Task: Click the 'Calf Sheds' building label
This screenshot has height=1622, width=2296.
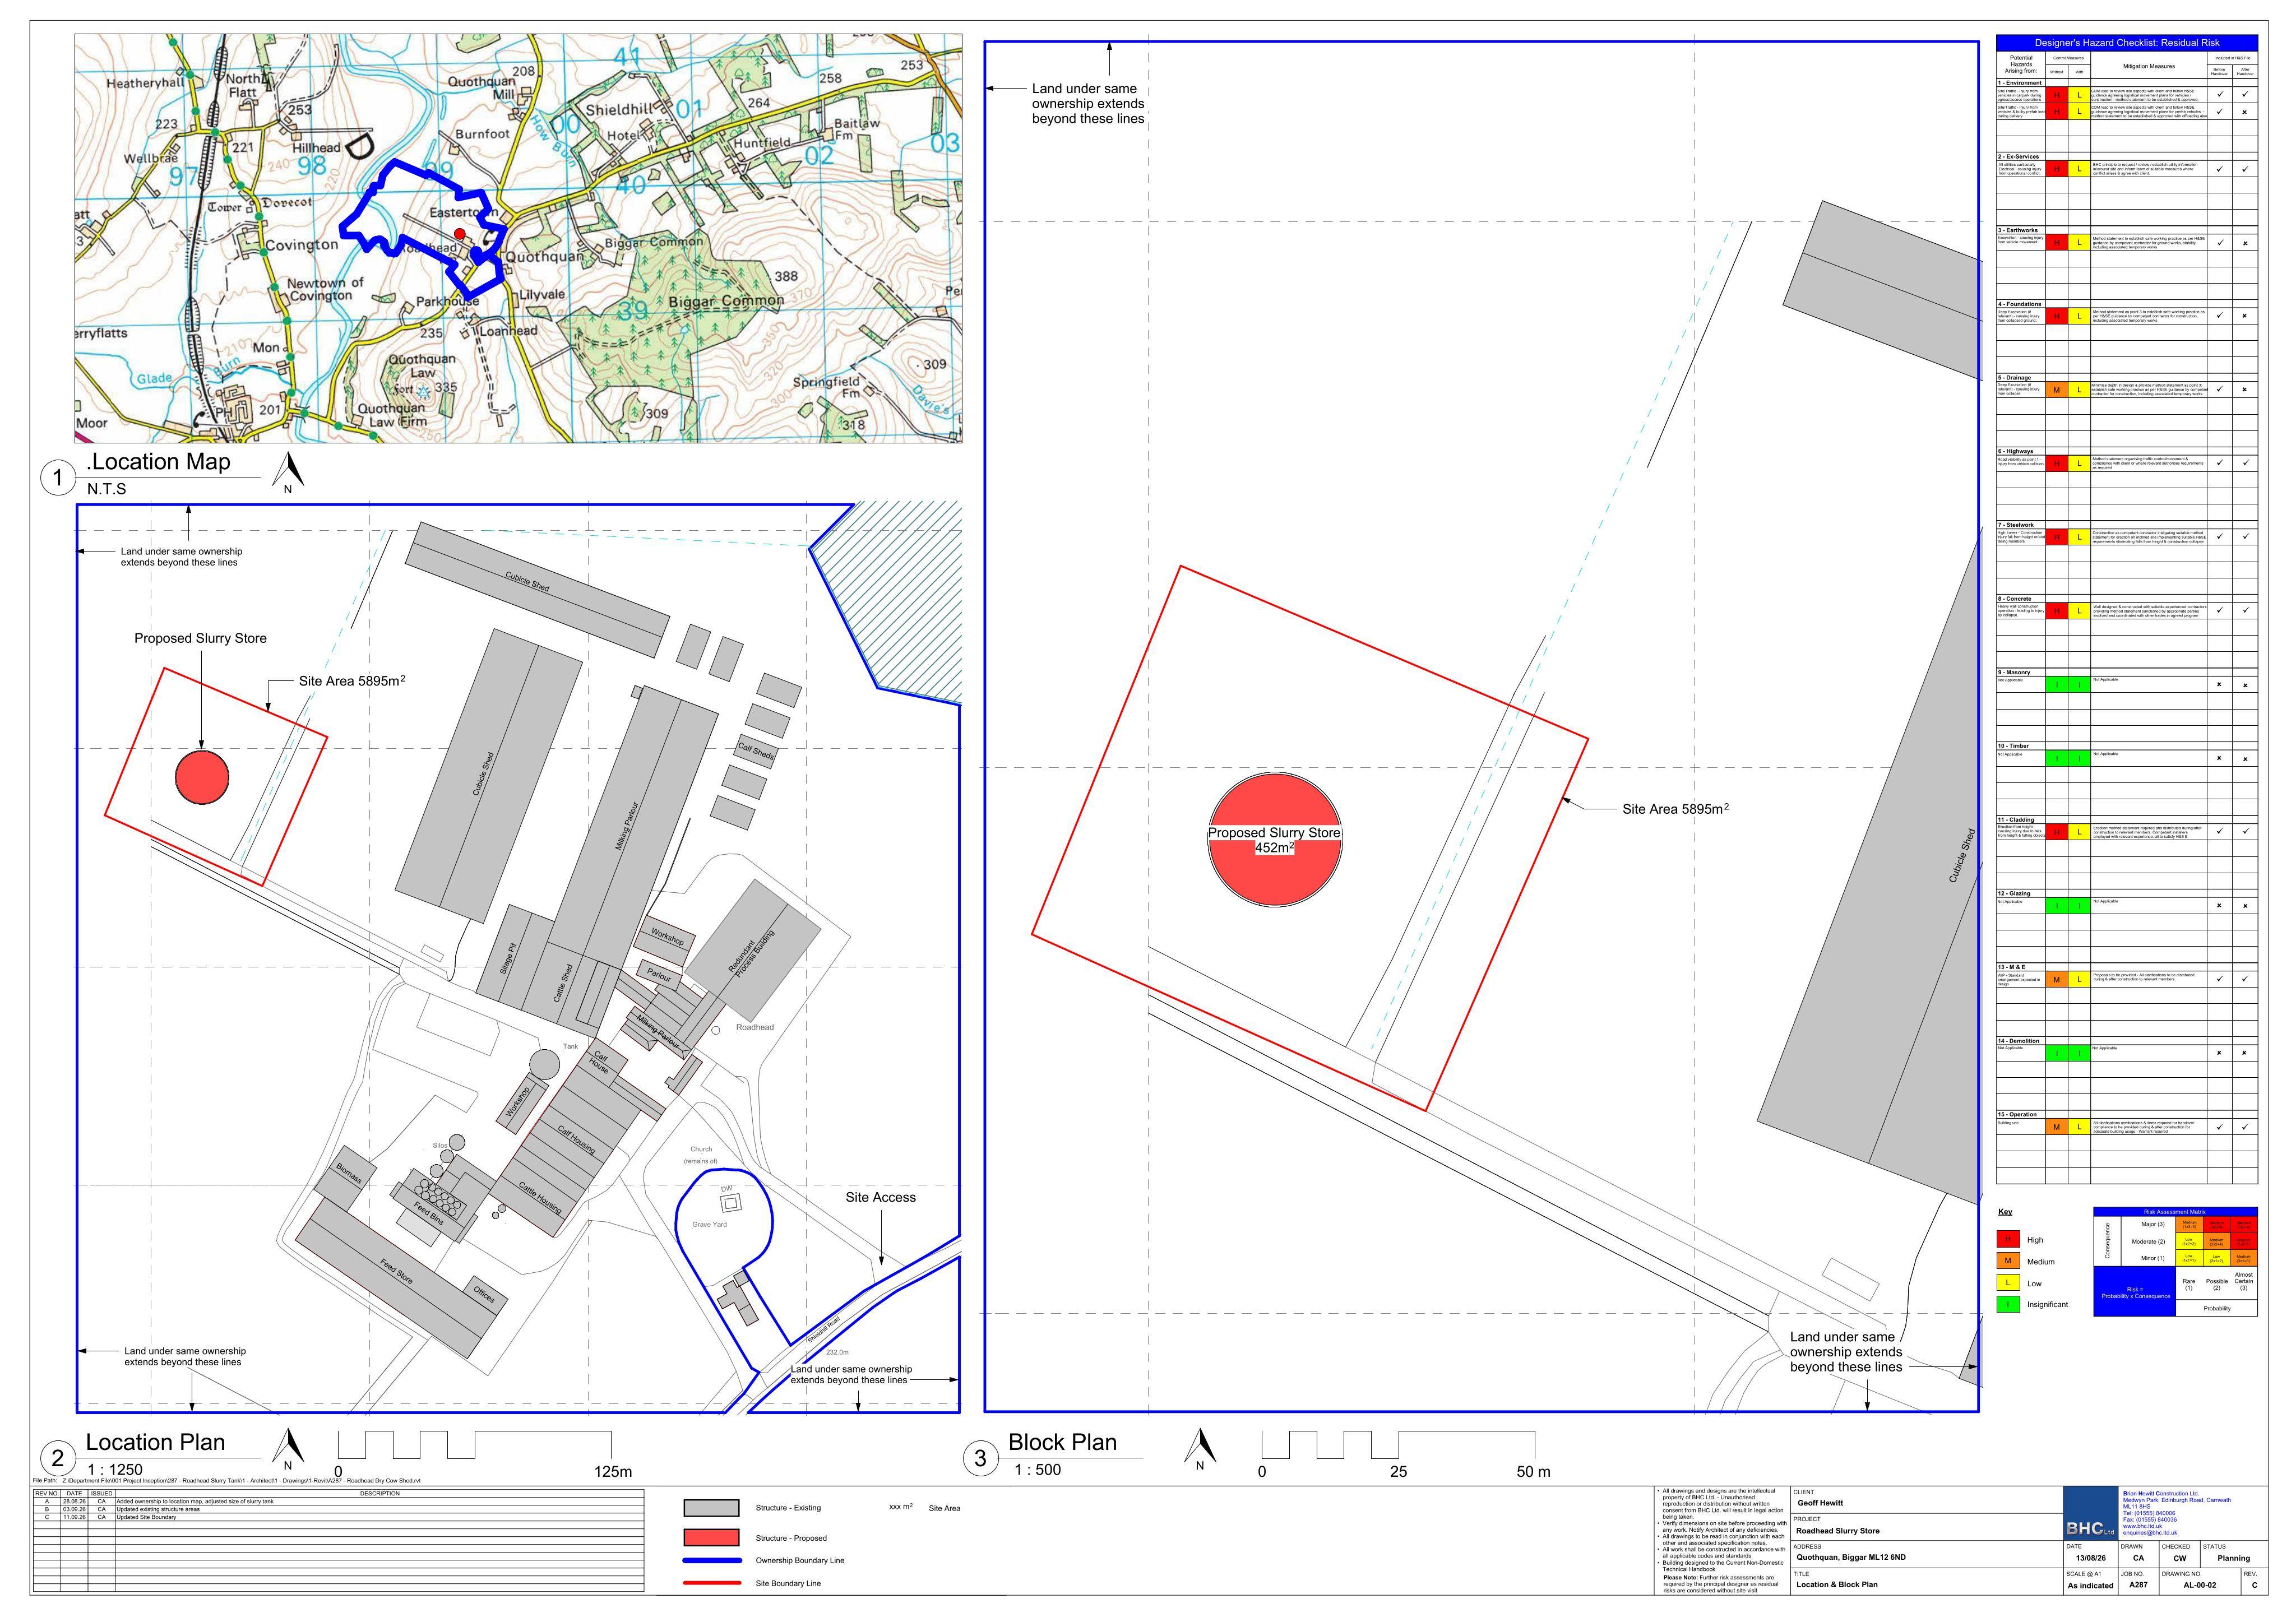Action: [x=755, y=749]
